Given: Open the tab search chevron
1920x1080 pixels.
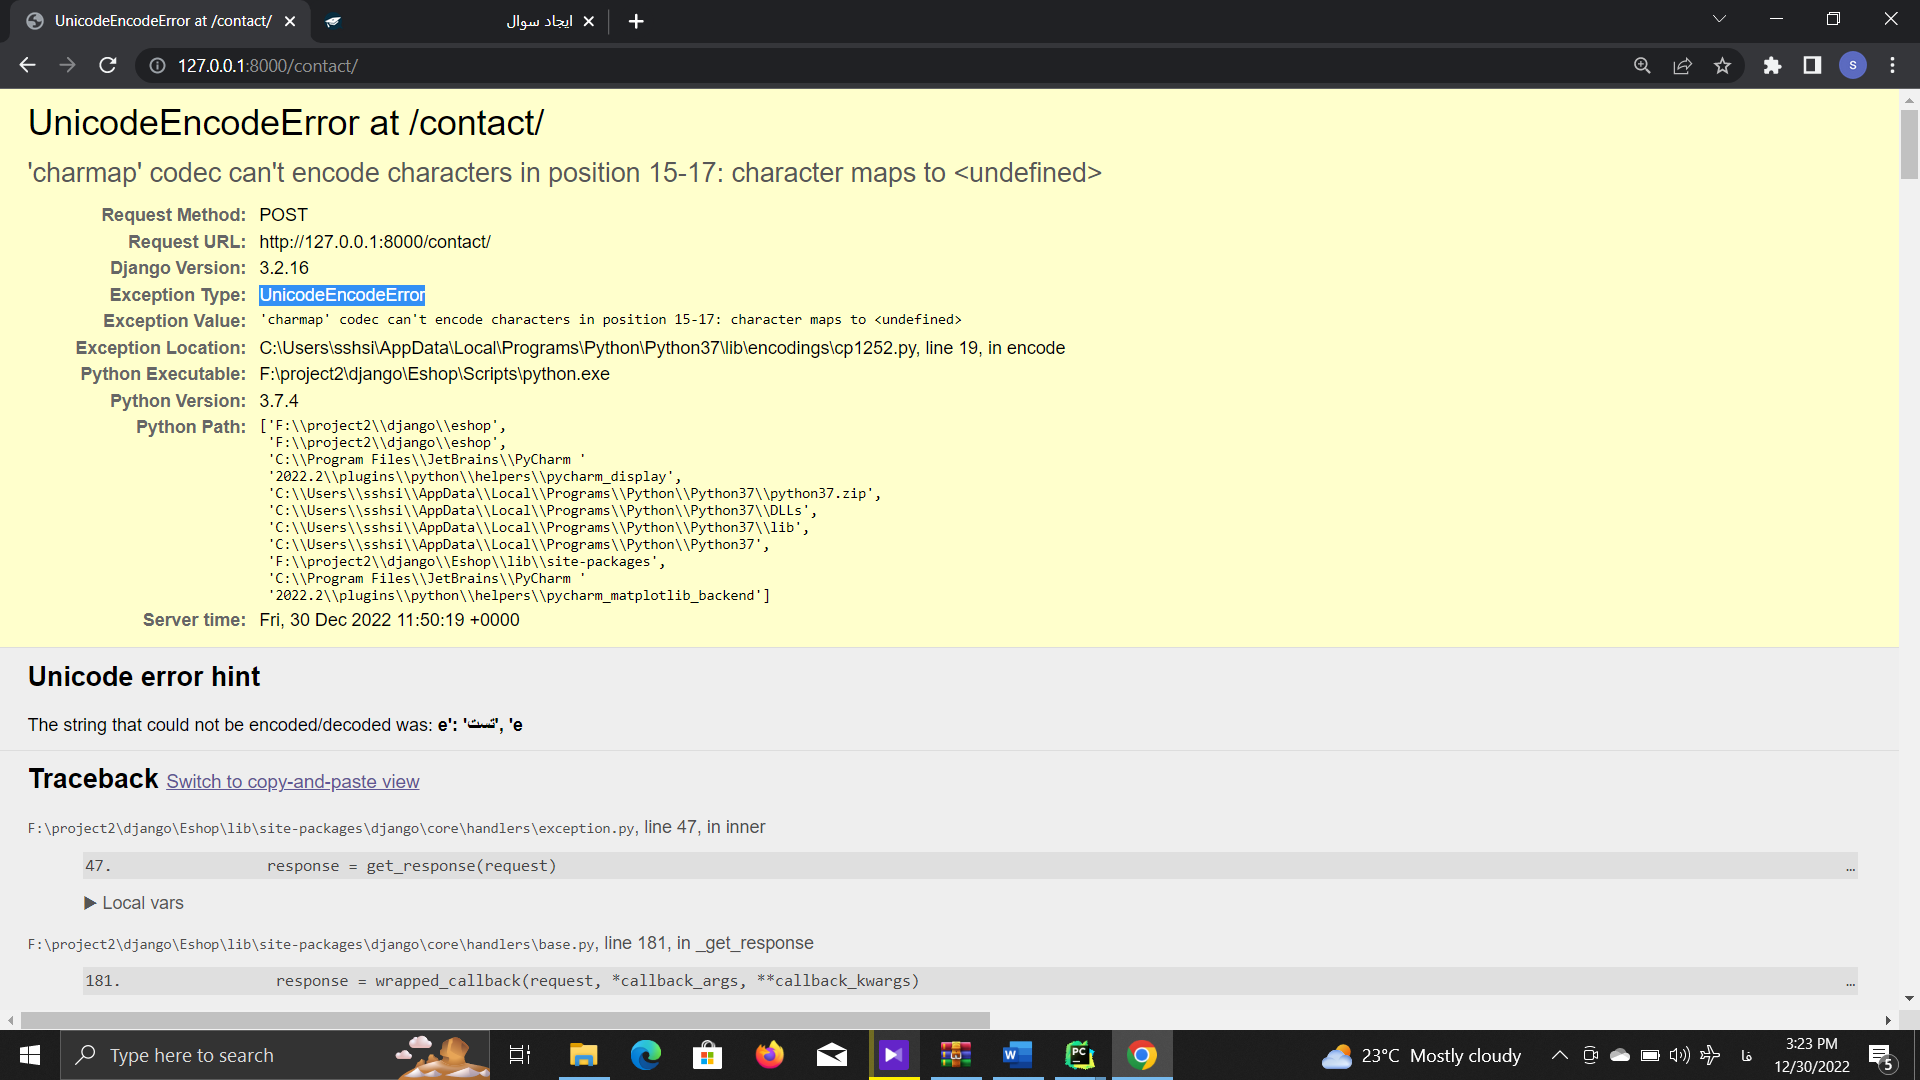Looking at the screenshot, I should click(1720, 18).
